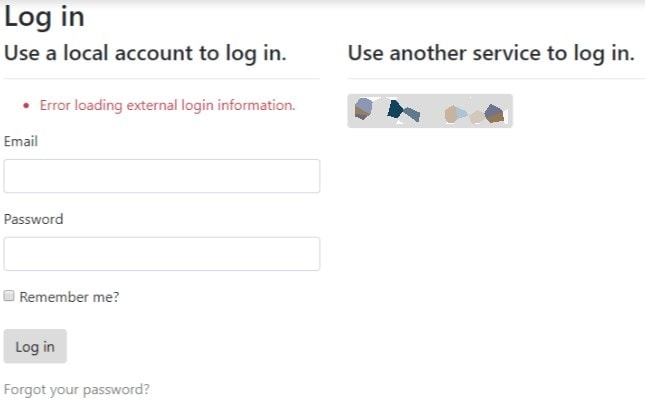Click the divider line under the local account heading
Image resolution: width=645 pixels, height=411 pixels.
161,78
